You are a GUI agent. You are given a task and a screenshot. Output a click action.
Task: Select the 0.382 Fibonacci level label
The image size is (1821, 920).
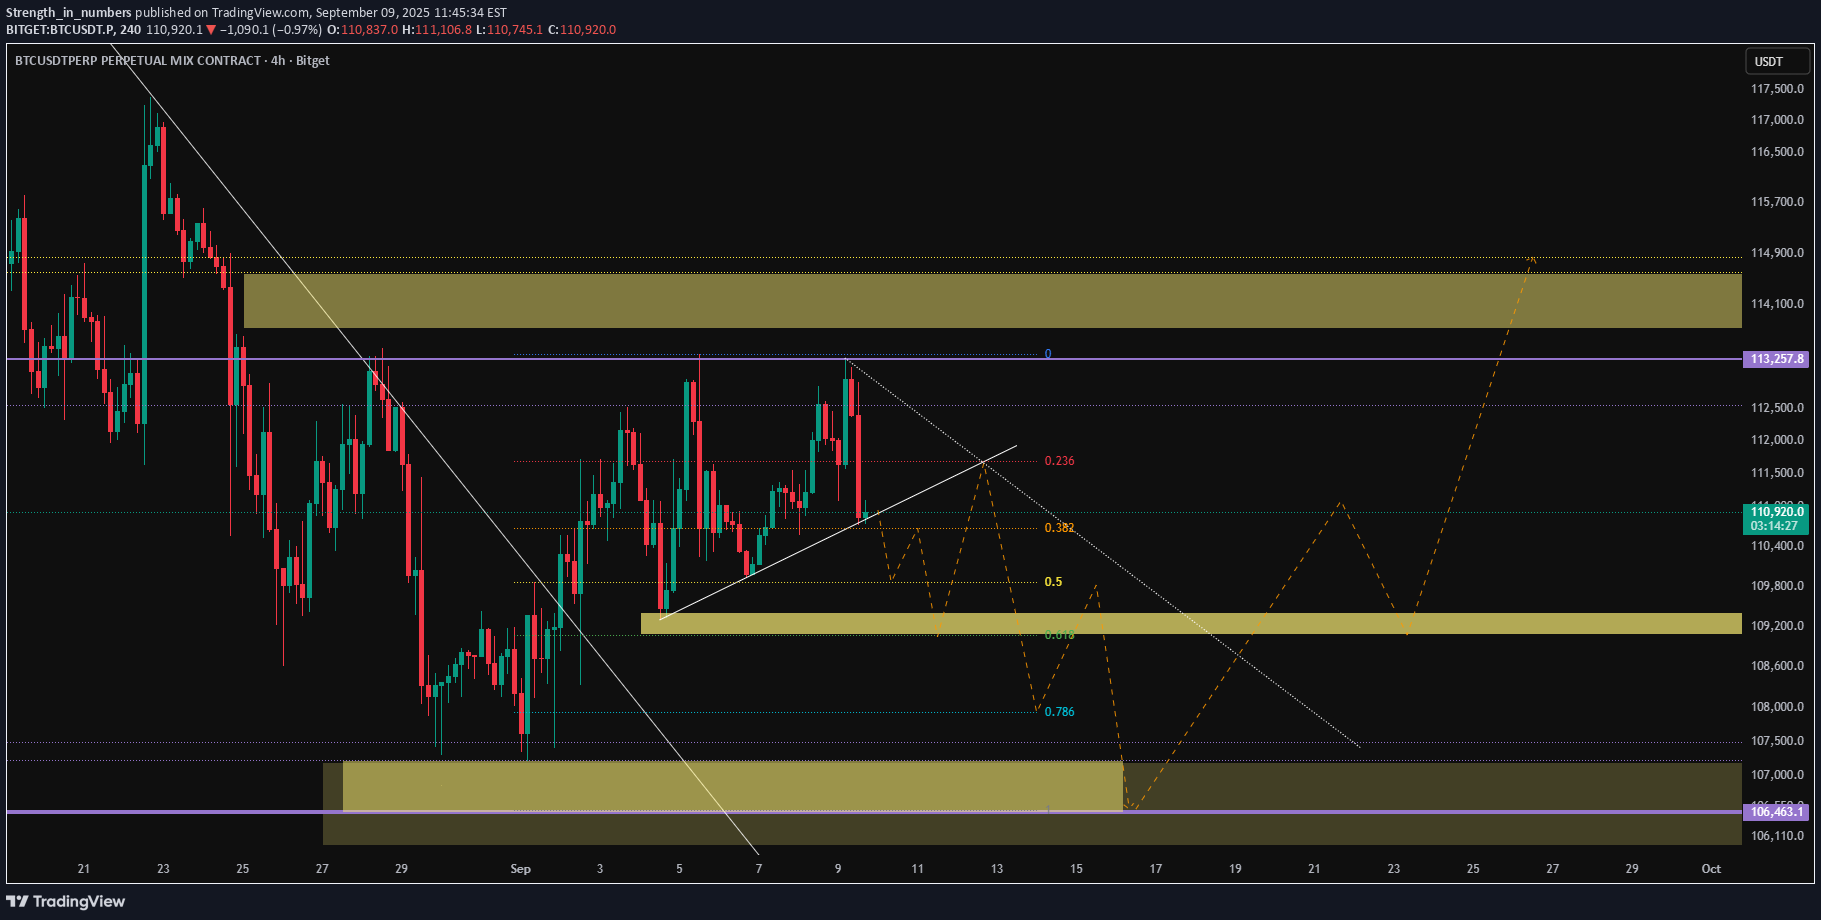1060,528
